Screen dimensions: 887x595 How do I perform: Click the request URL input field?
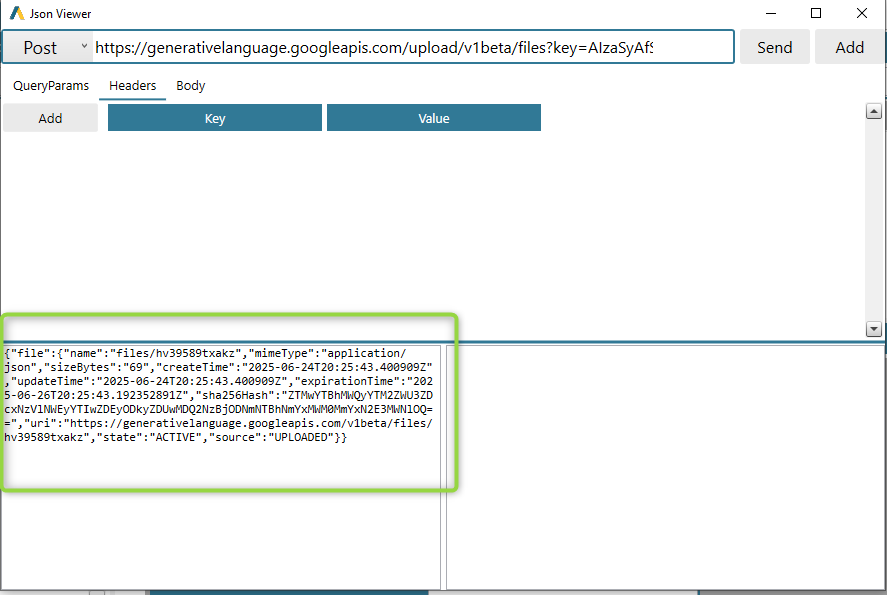(412, 48)
